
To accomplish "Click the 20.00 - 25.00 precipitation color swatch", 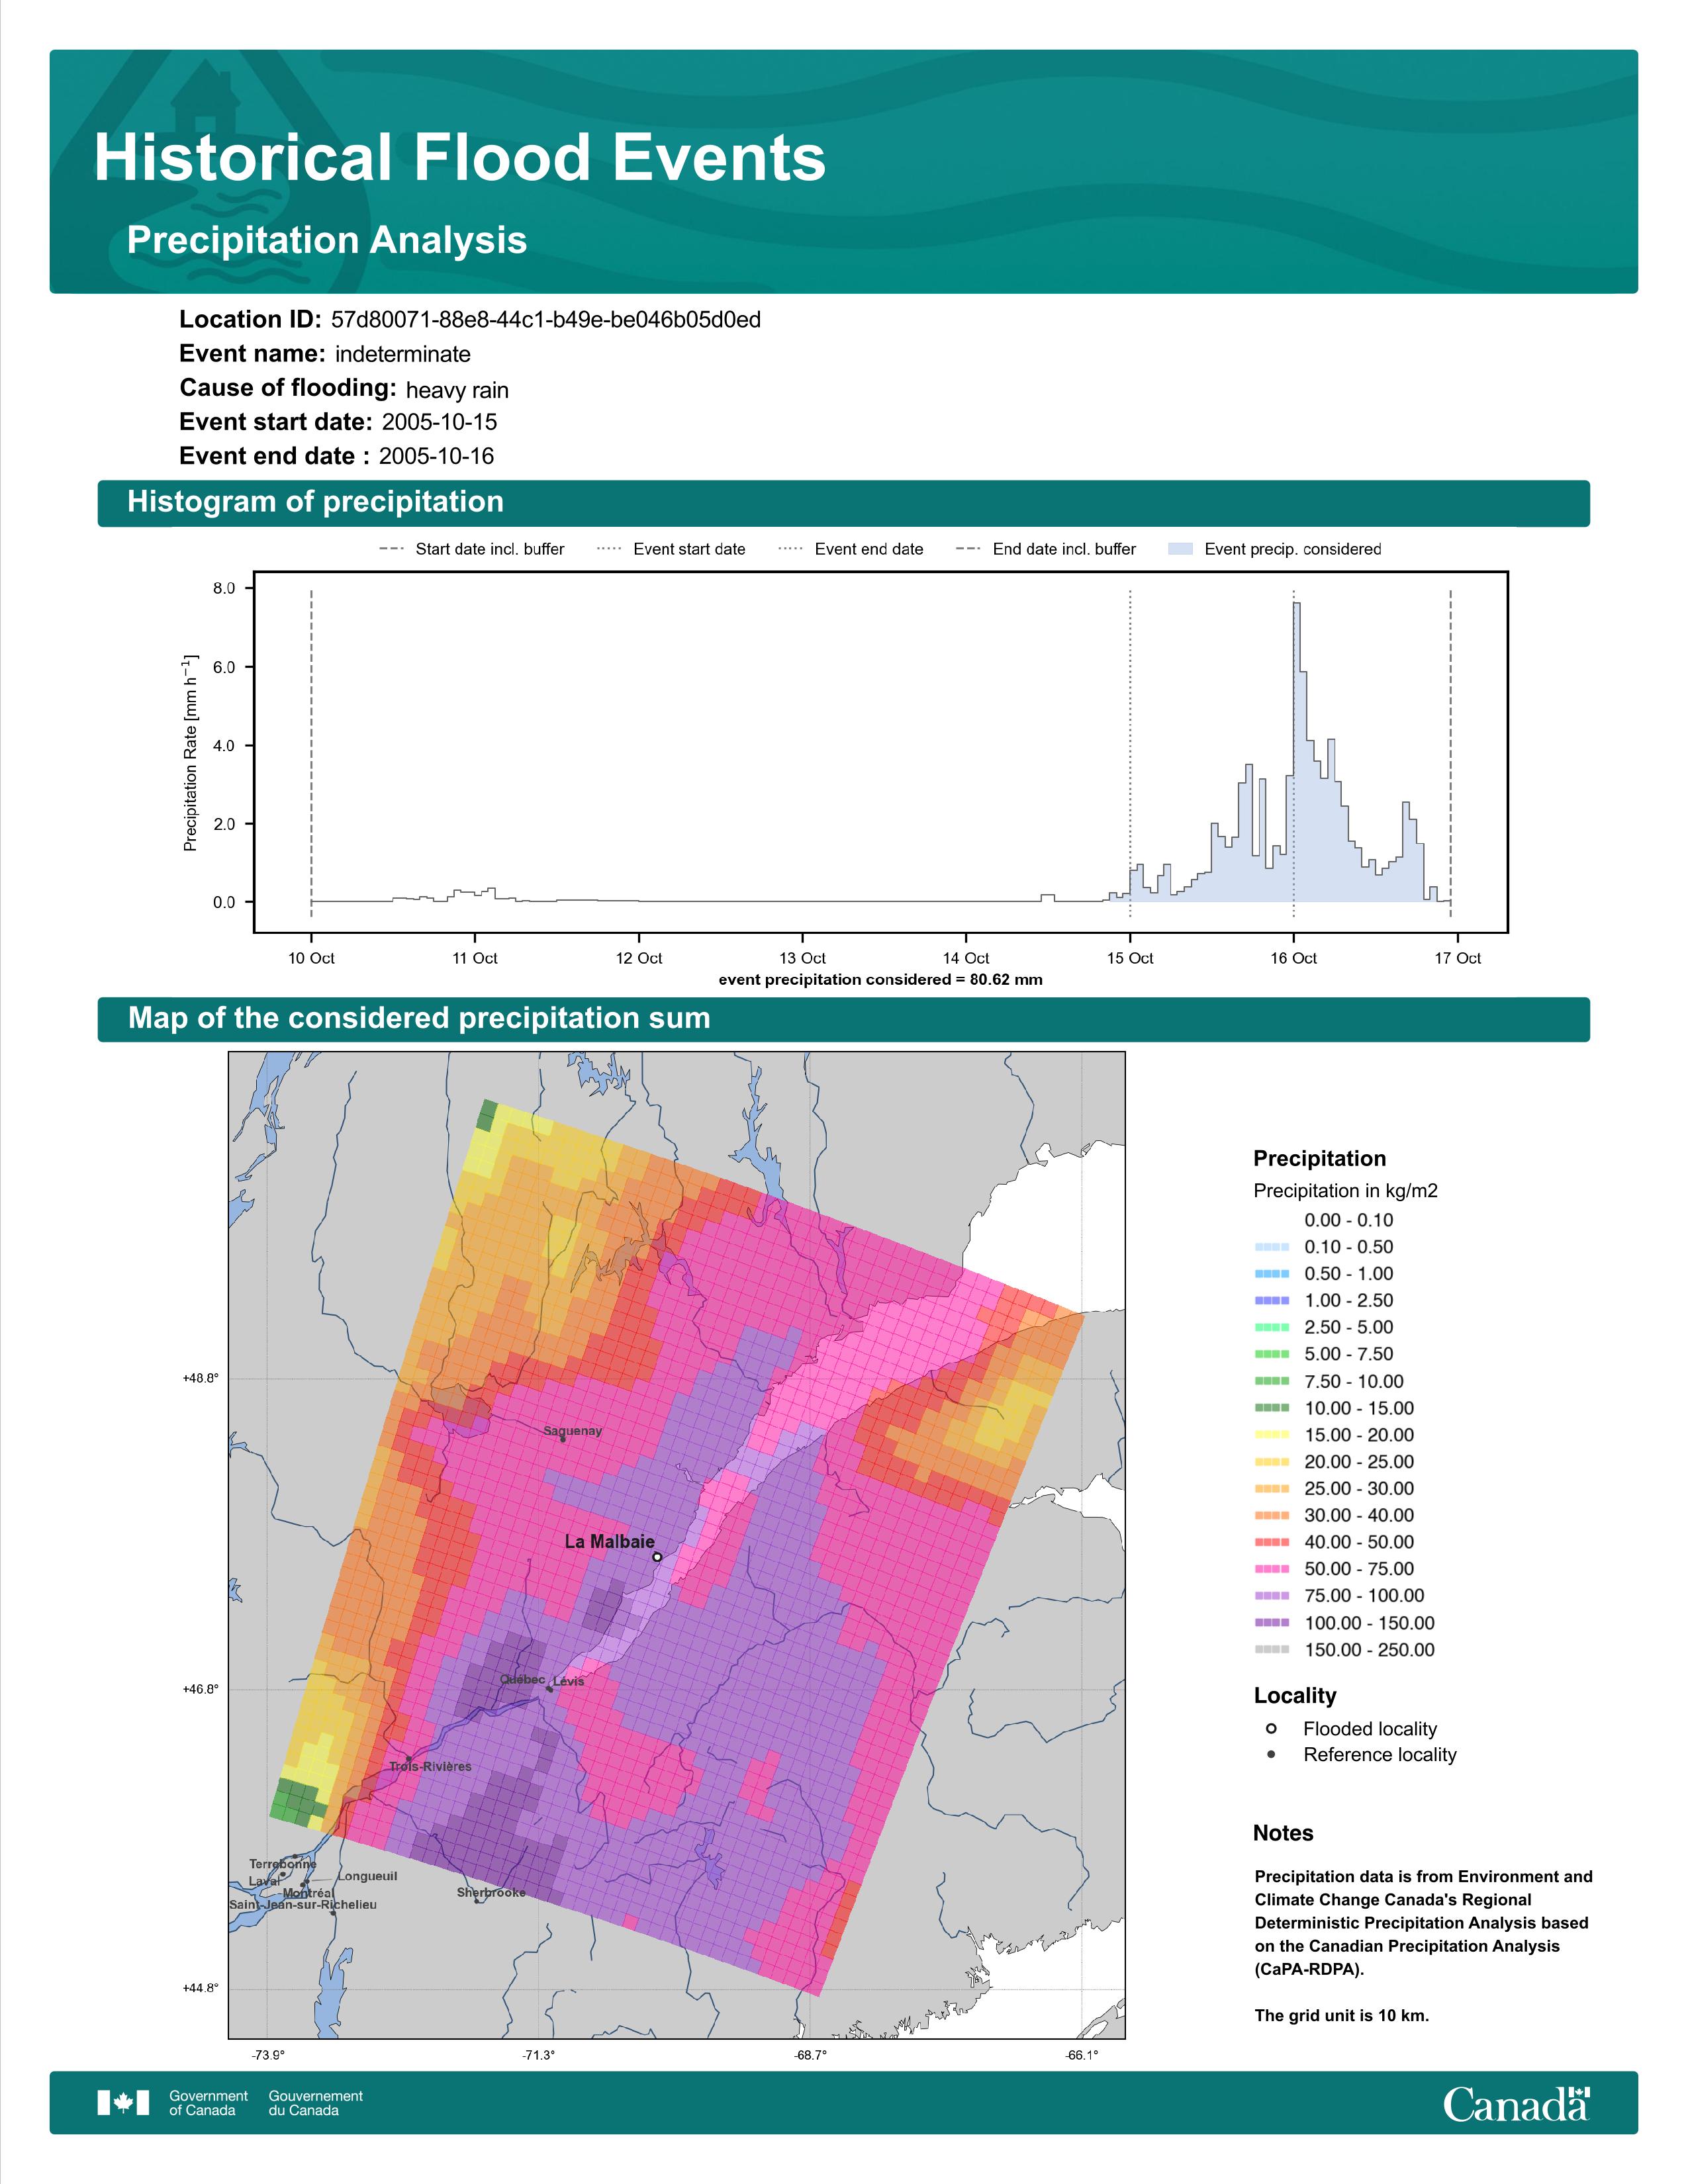I will 1272,1462.
